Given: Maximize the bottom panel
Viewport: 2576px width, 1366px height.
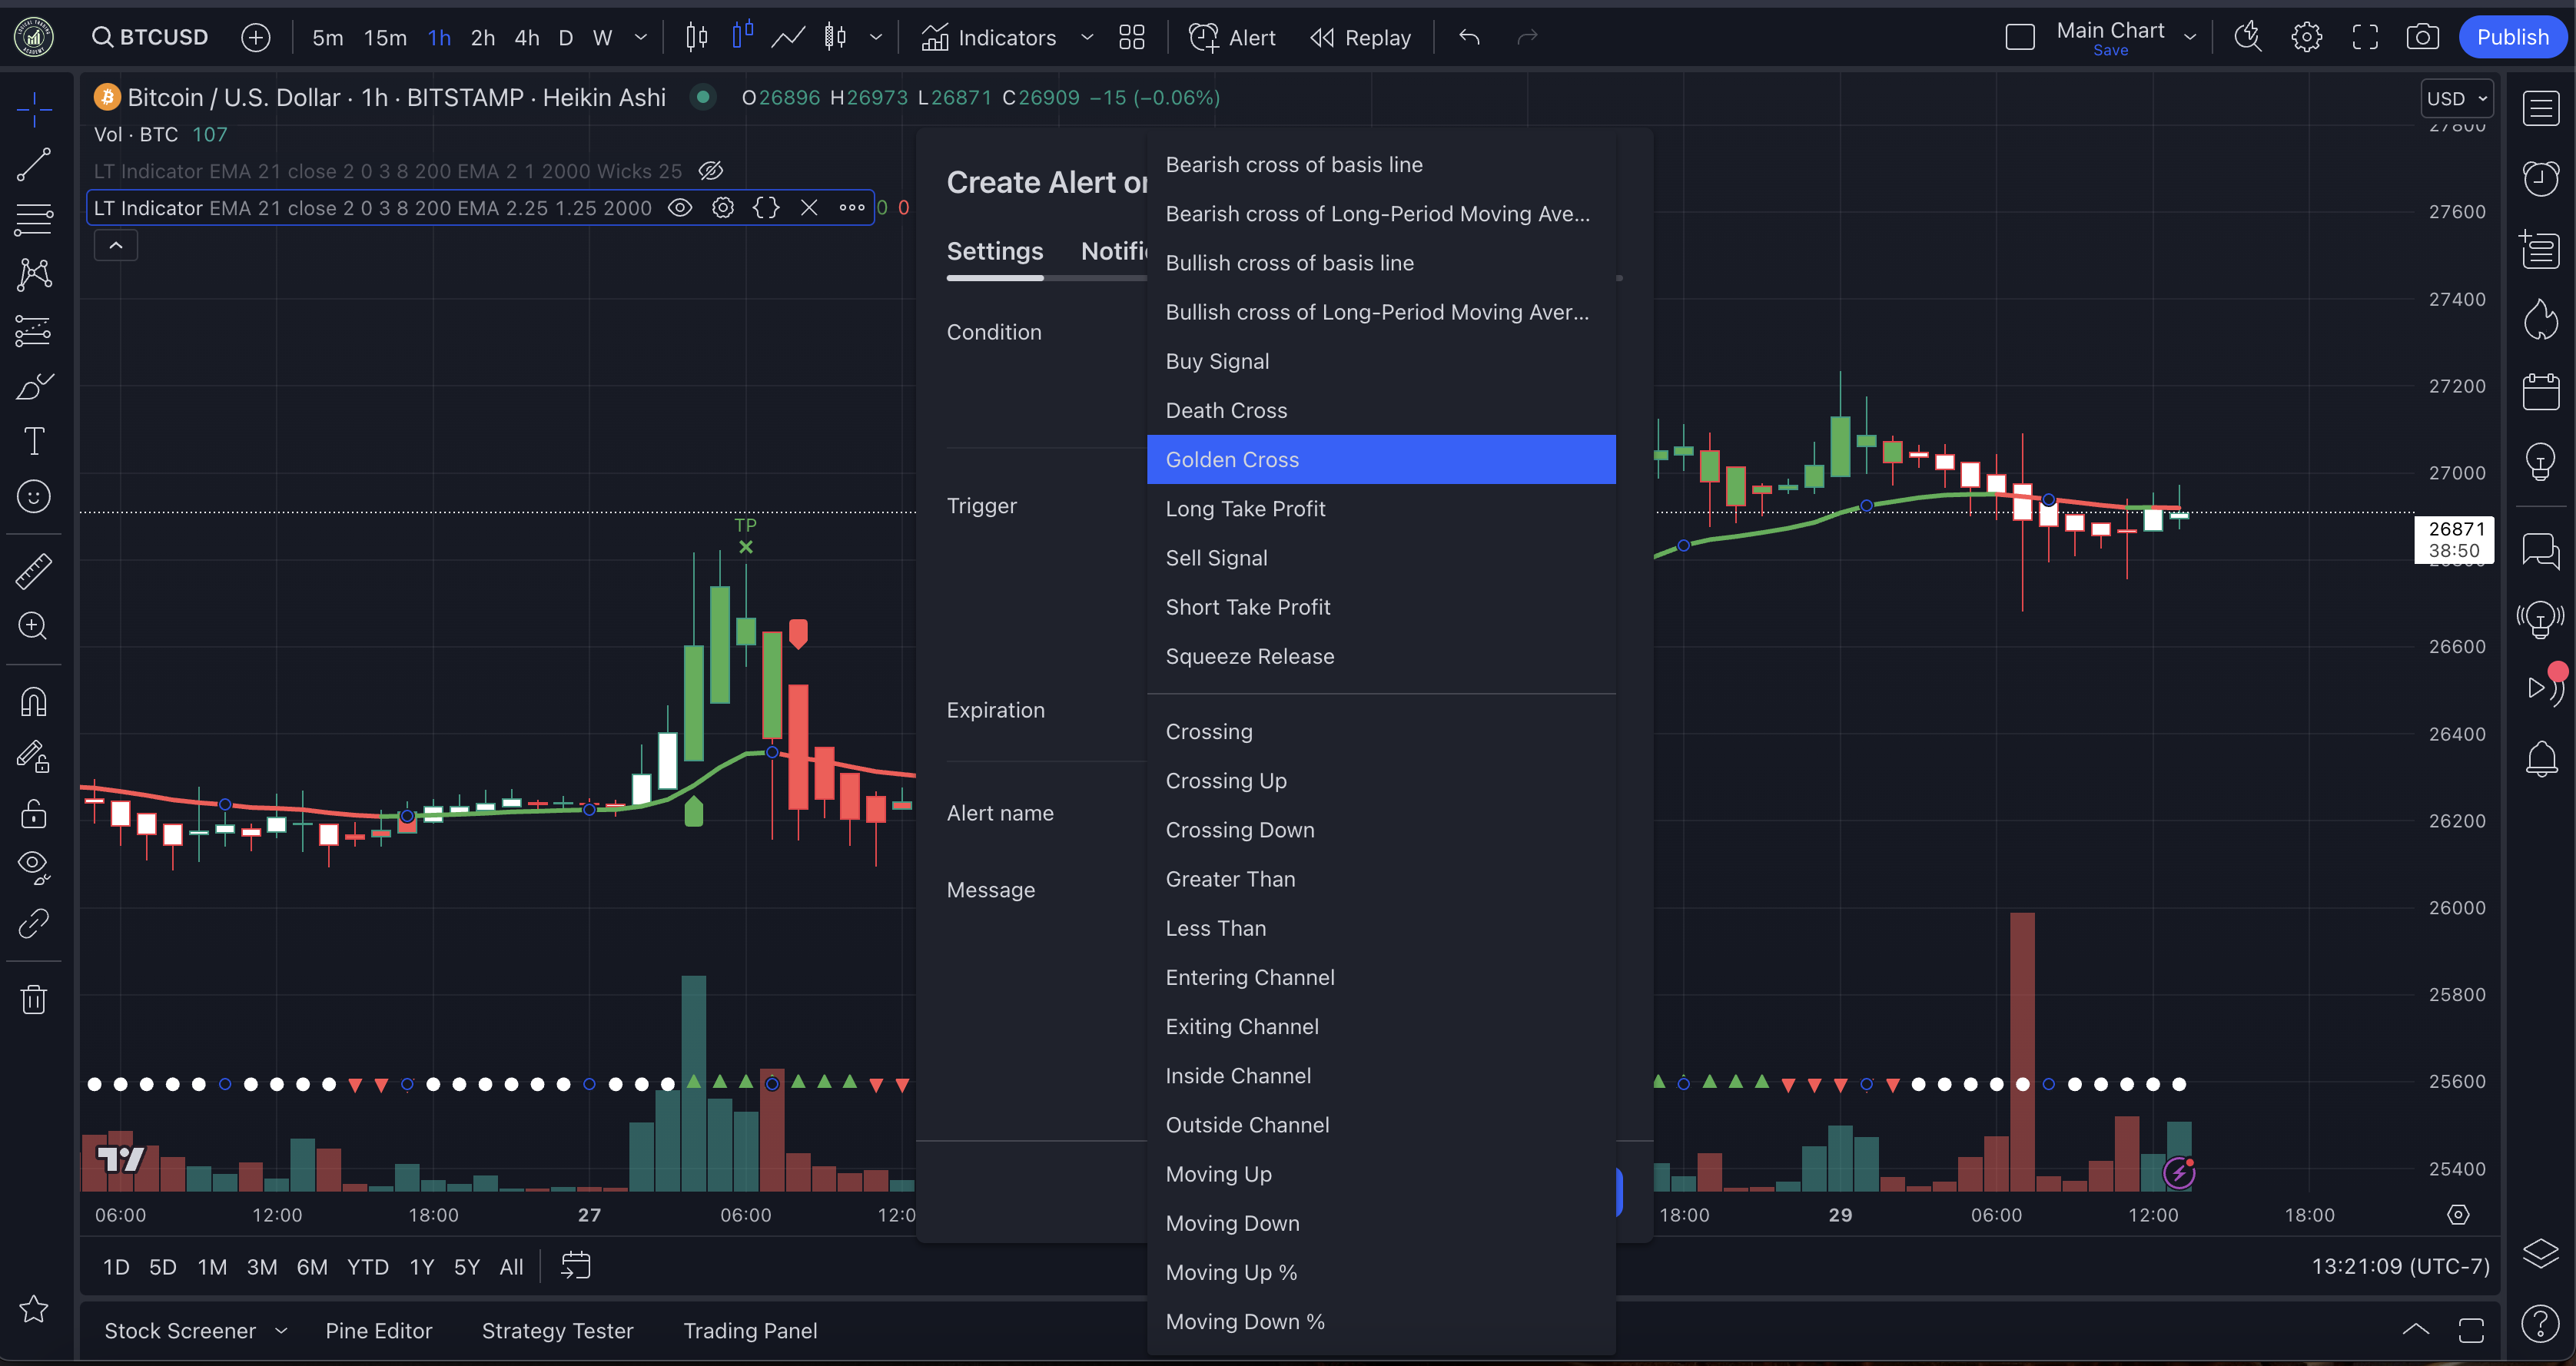Looking at the screenshot, I should (2471, 1329).
